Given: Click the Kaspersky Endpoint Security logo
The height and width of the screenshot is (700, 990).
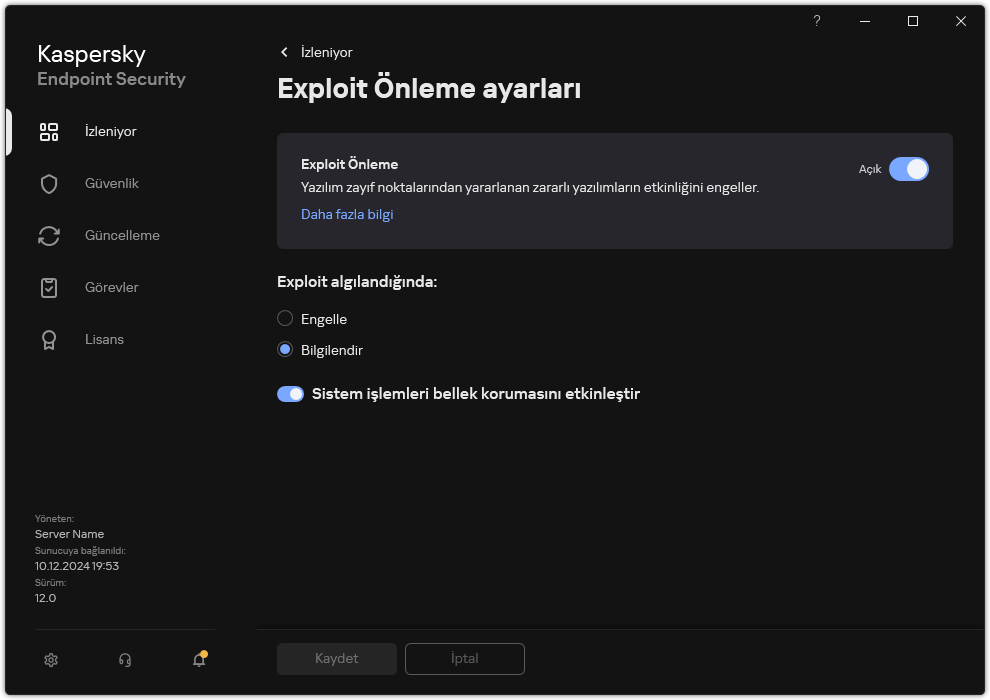Looking at the screenshot, I should pyautogui.click(x=111, y=65).
